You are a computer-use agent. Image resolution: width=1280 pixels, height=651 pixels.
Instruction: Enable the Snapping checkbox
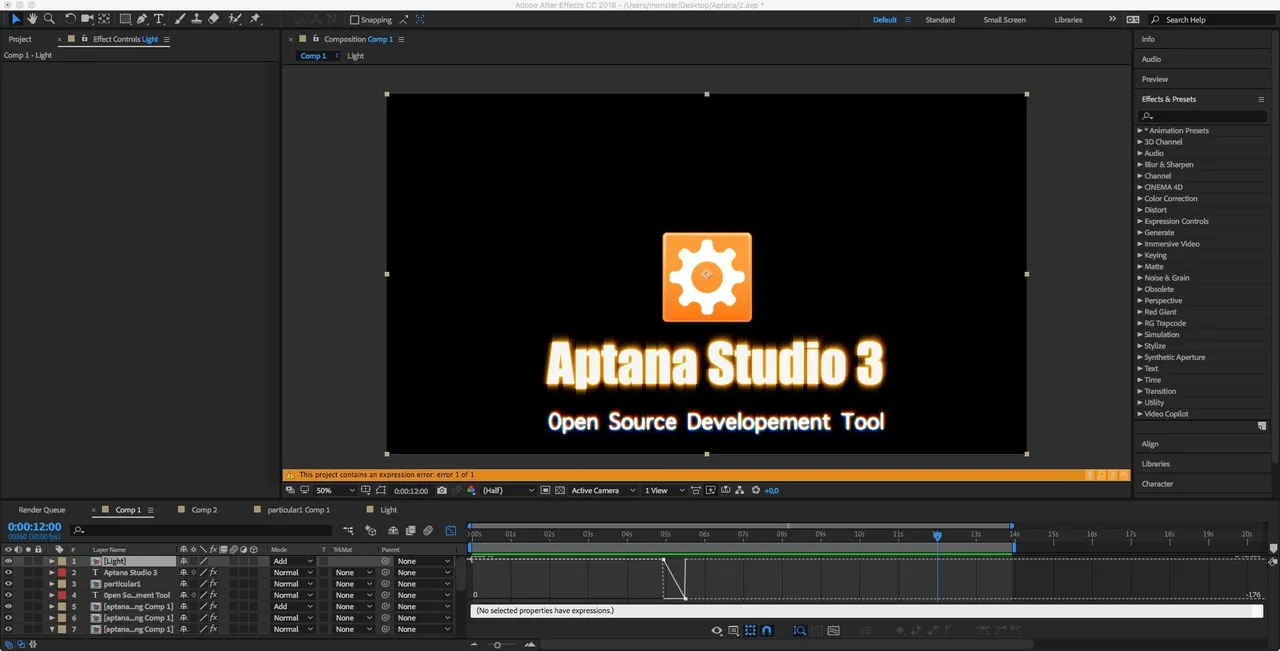pyautogui.click(x=354, y=20)
